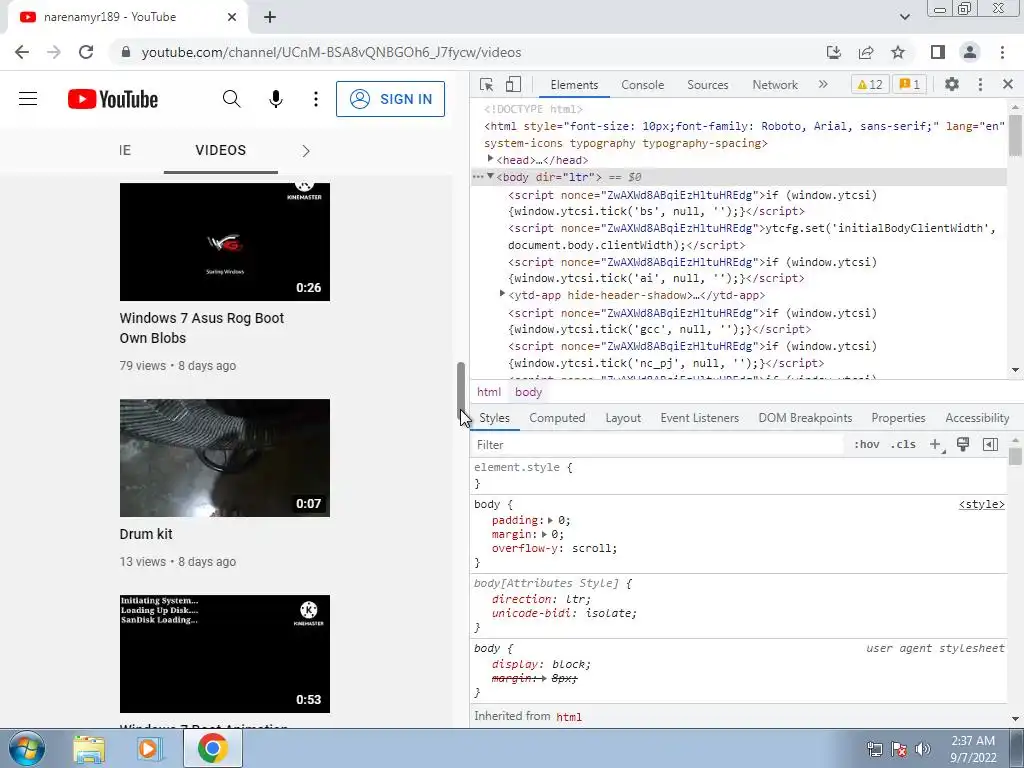Open YouTube search icon
Image resolution: width=1024 pixels, height=768 pixels.
(x=231, y=99)
